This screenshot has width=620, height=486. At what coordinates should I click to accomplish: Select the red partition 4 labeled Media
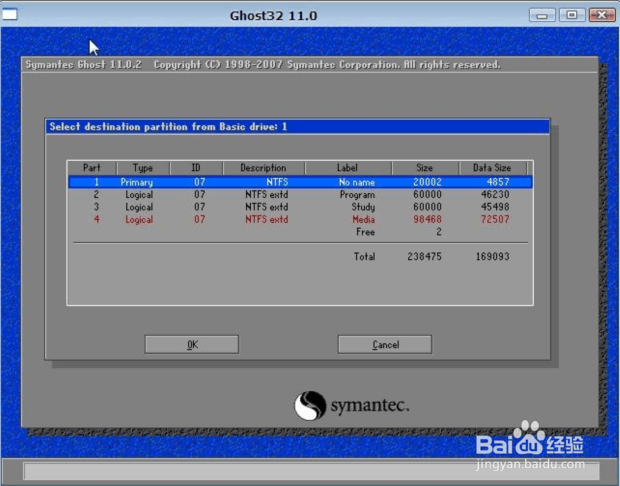click(301, 219)
